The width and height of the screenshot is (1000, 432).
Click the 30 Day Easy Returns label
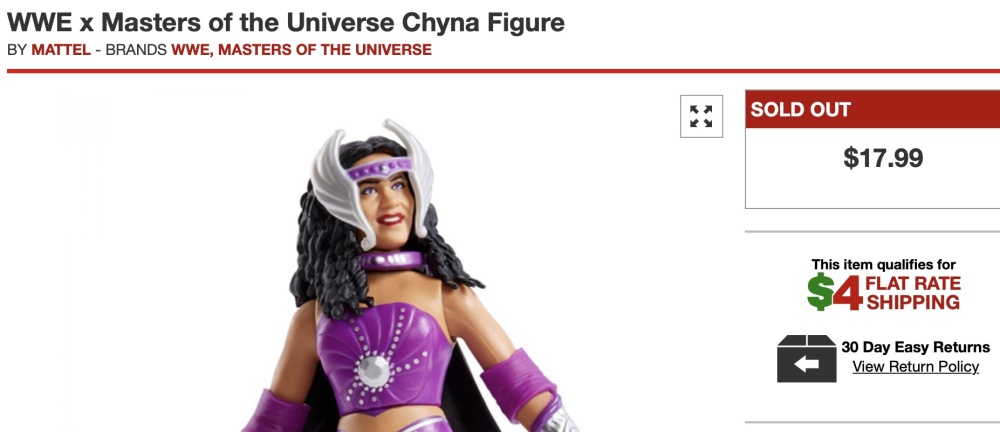915,347
